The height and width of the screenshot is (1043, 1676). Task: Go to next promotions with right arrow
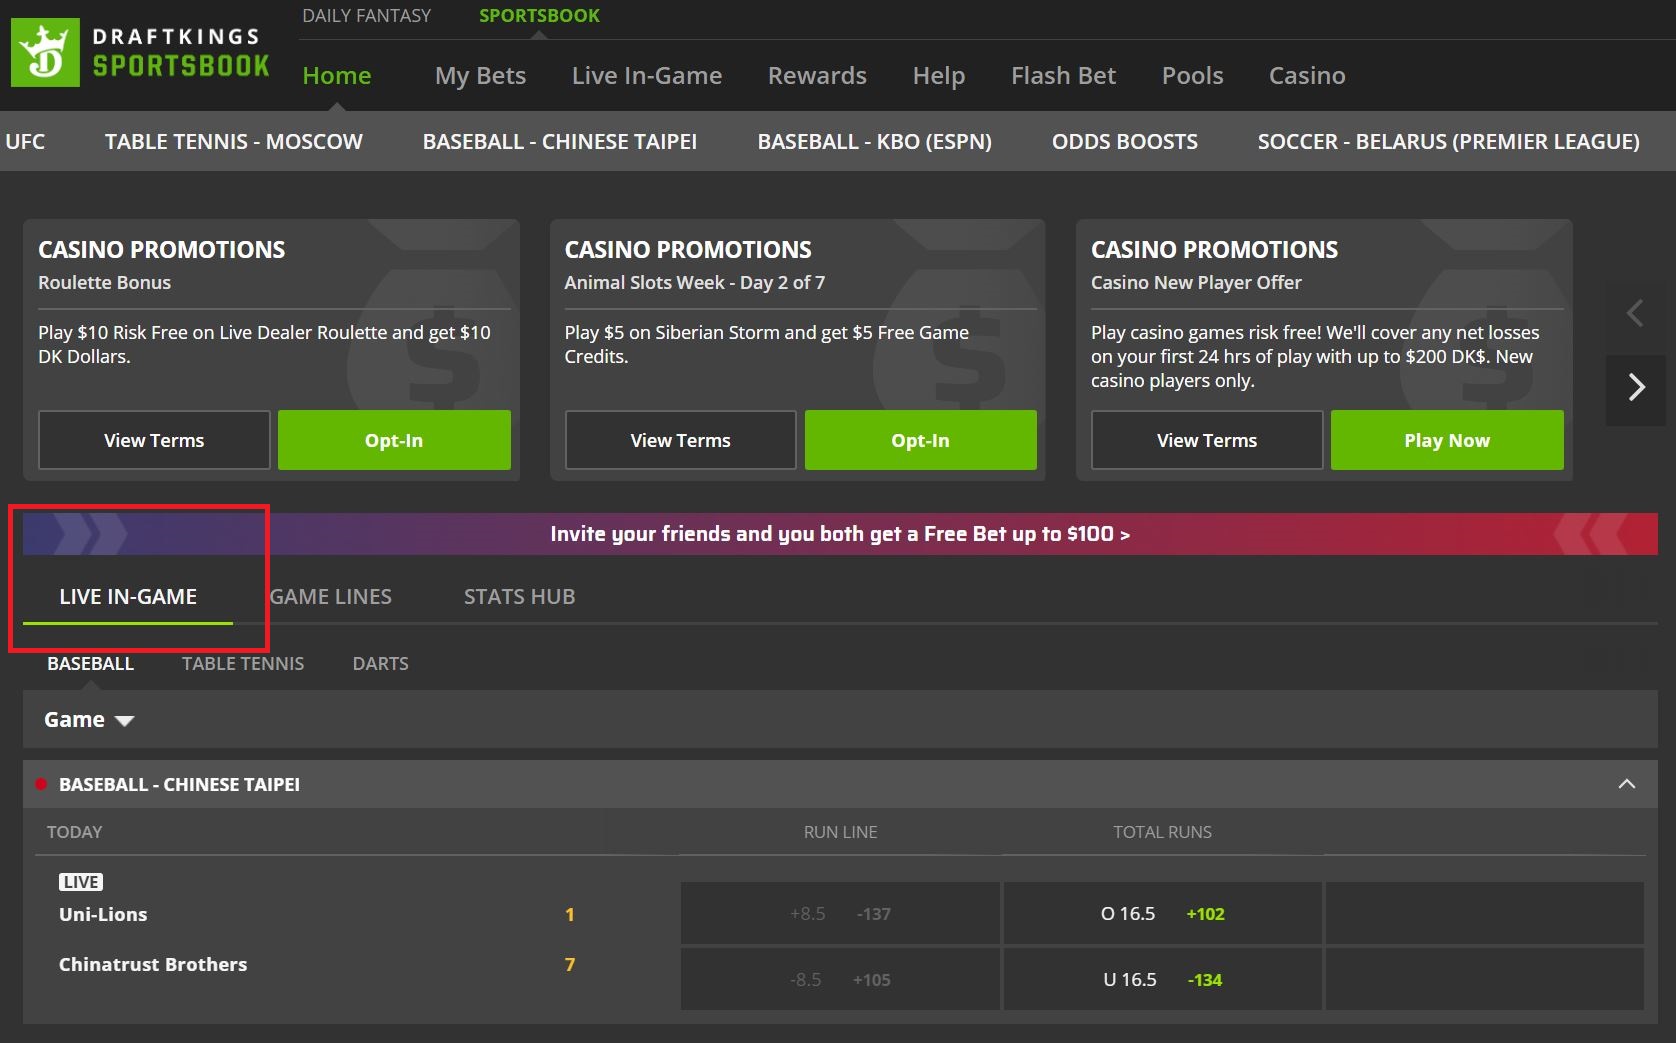click(x=1636, y=388)
